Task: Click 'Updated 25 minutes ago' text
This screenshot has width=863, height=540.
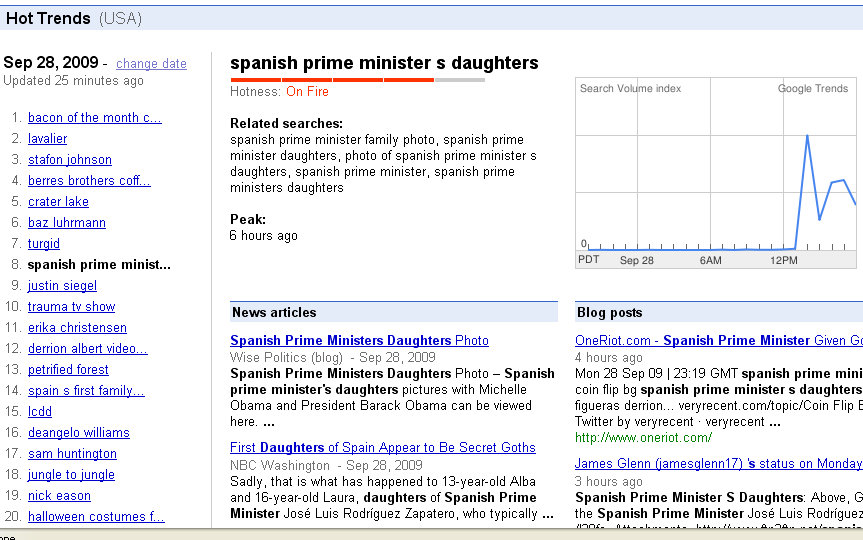Action: [73, 81]
